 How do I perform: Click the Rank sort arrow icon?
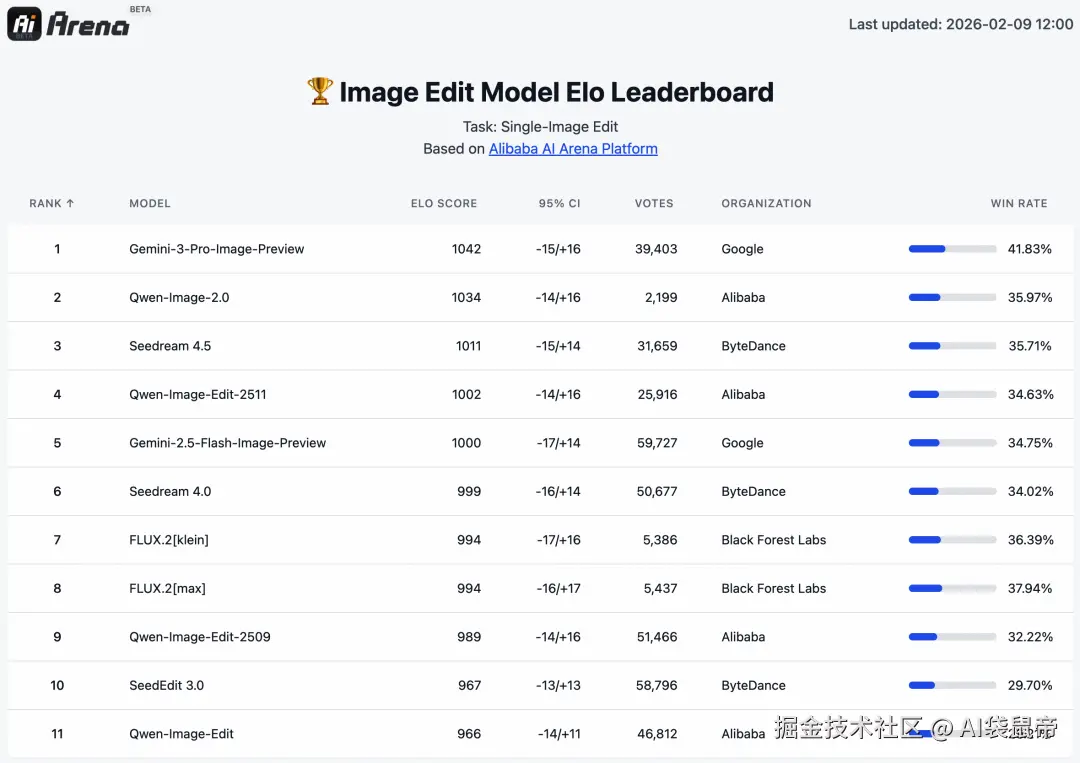(70, 203)
